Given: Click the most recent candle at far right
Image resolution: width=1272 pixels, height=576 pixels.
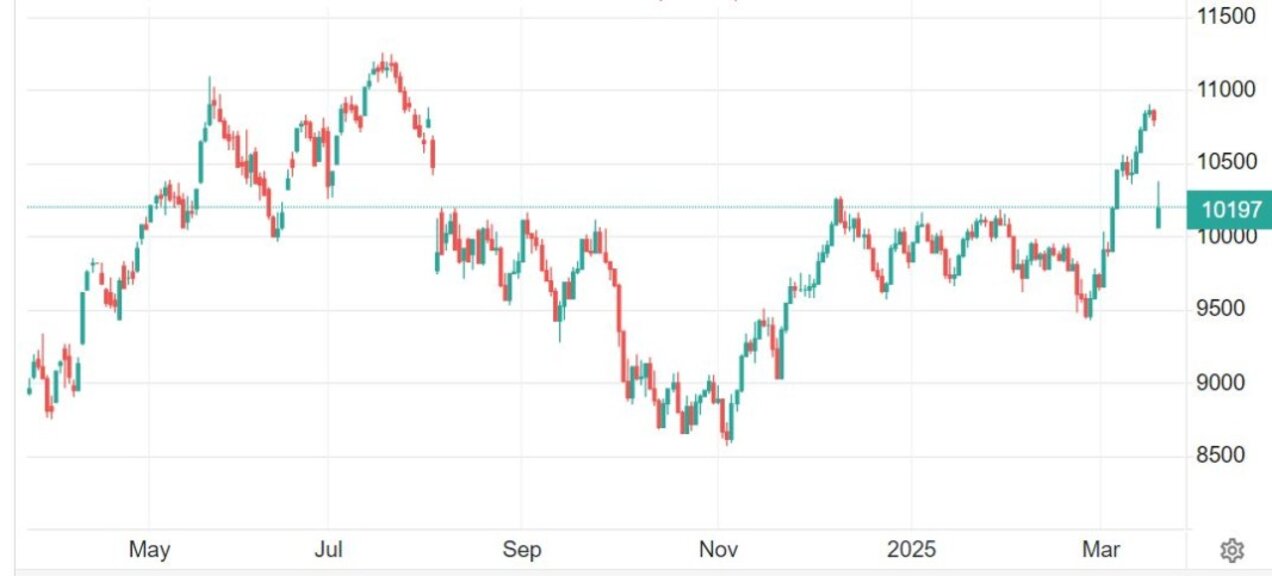Looking at the screenshot, I should click(1158, 216).
